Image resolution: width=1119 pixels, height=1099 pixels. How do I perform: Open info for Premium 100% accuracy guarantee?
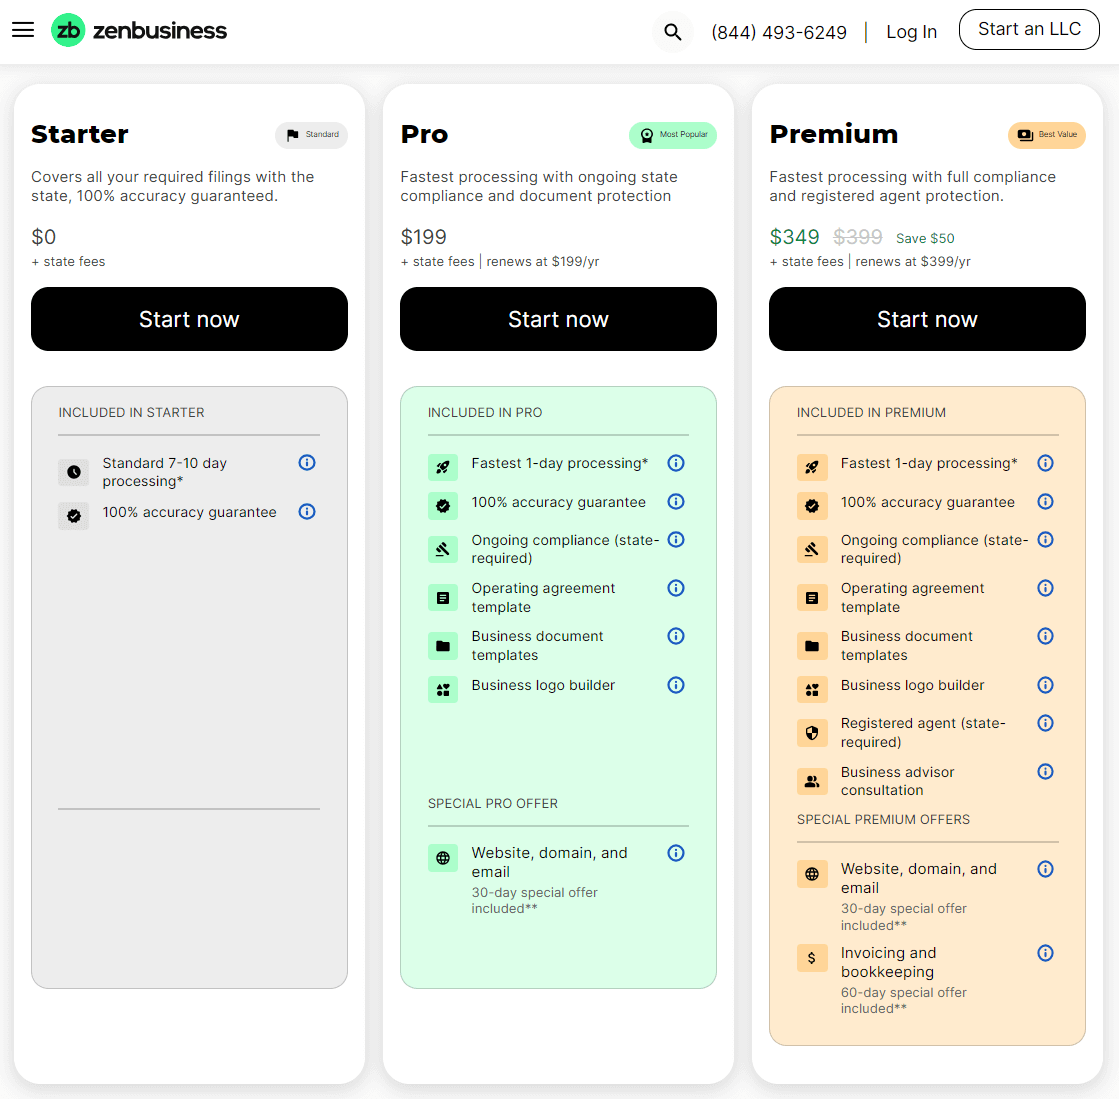pyautogui.click(x=1045, y=502)
